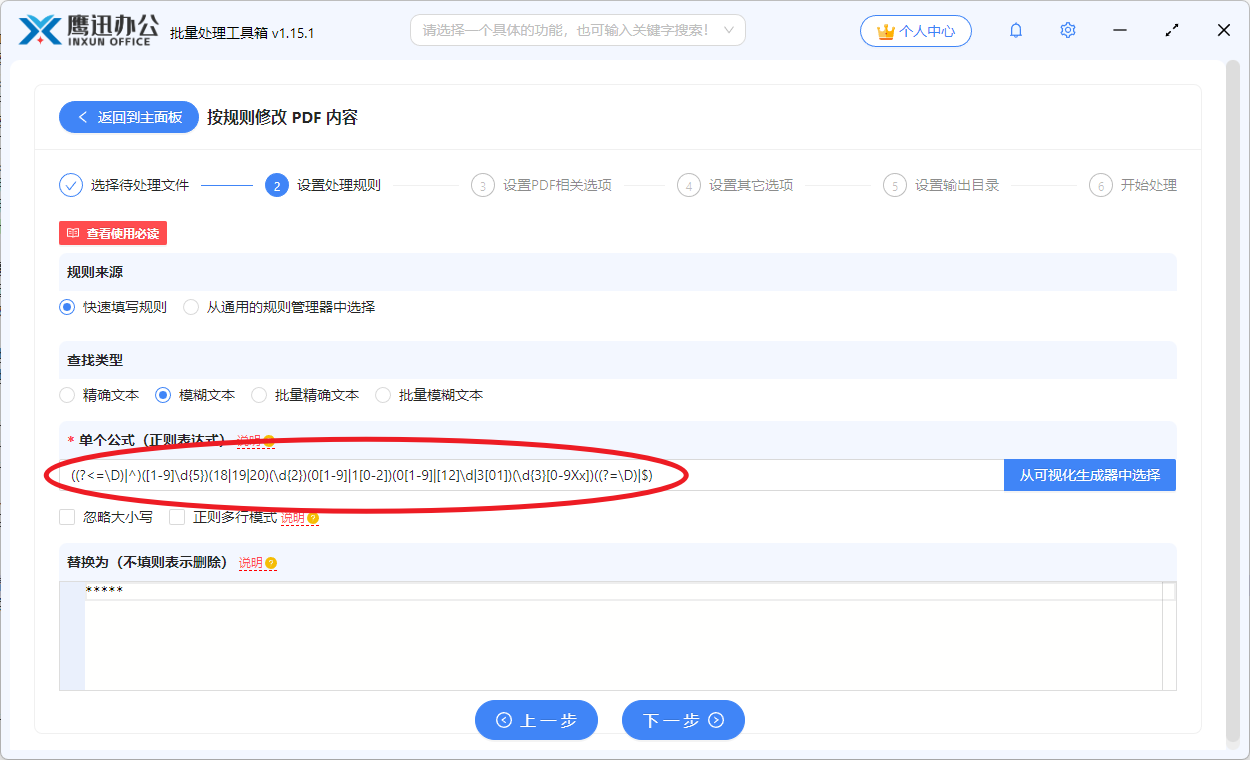Open 说明 link beside 正则多行模式
This screenshot has height=760, width=1250.
click(x=293, y=518)
